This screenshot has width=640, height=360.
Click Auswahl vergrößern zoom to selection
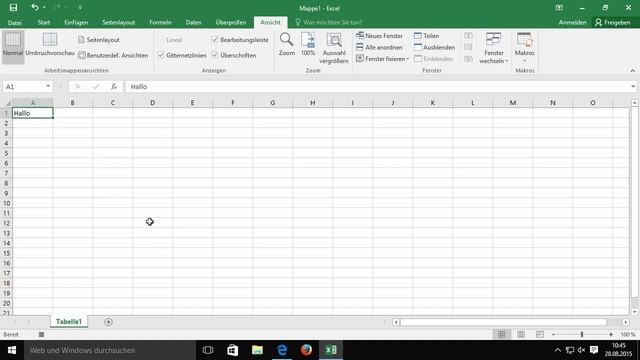tap(334, 48)
